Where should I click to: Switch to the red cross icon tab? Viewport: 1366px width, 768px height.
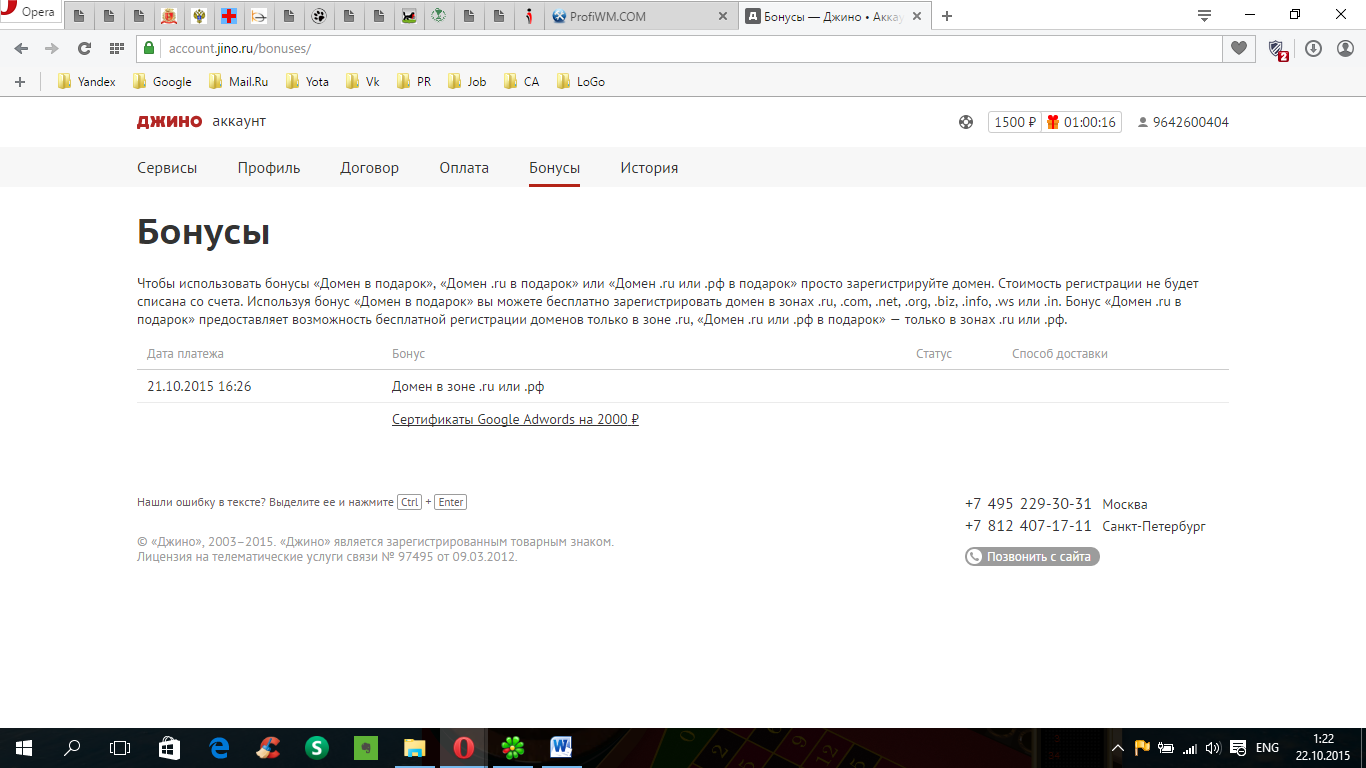[229, 16]
